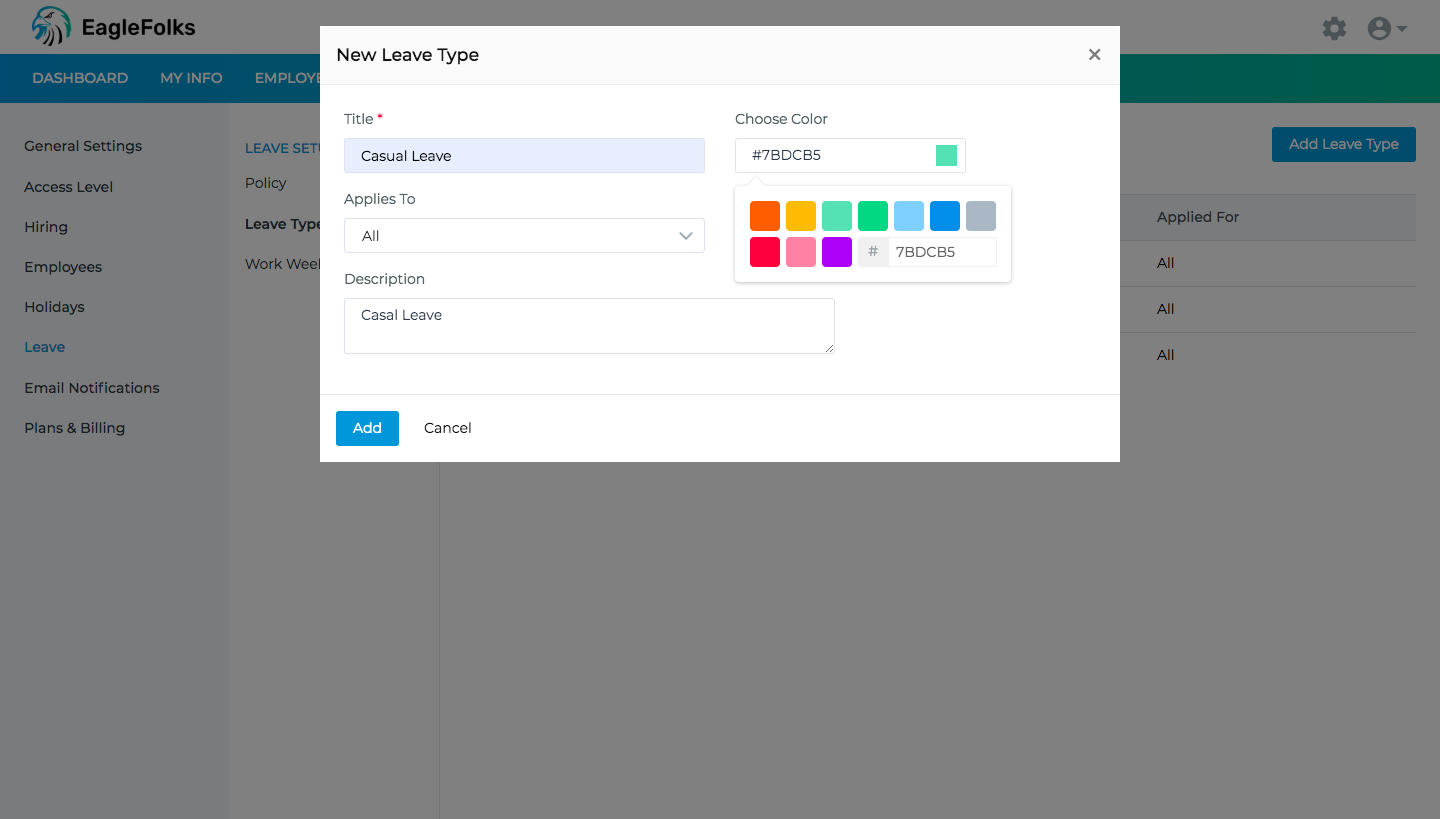This screenshot has width=1440, height=819.
Task: Open the Policy leave setting
Action: point(266,183)
